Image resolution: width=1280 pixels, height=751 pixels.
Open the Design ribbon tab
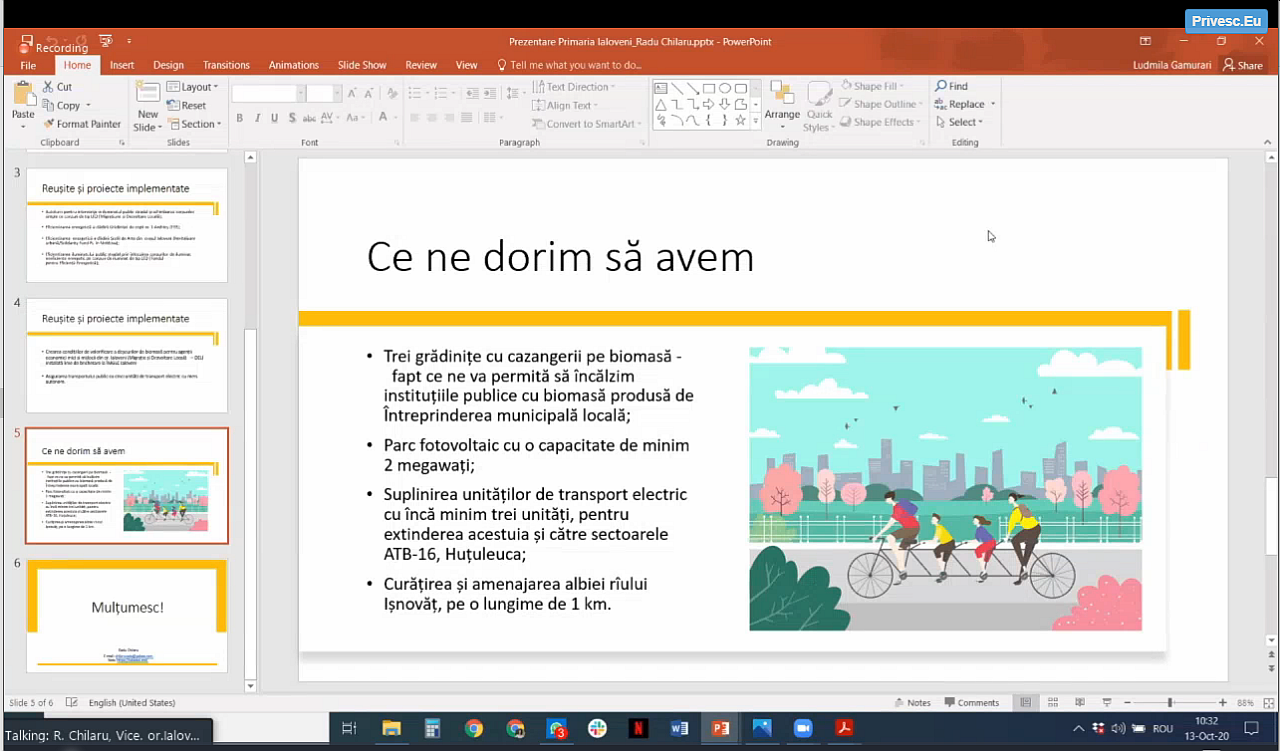(168, 65)
